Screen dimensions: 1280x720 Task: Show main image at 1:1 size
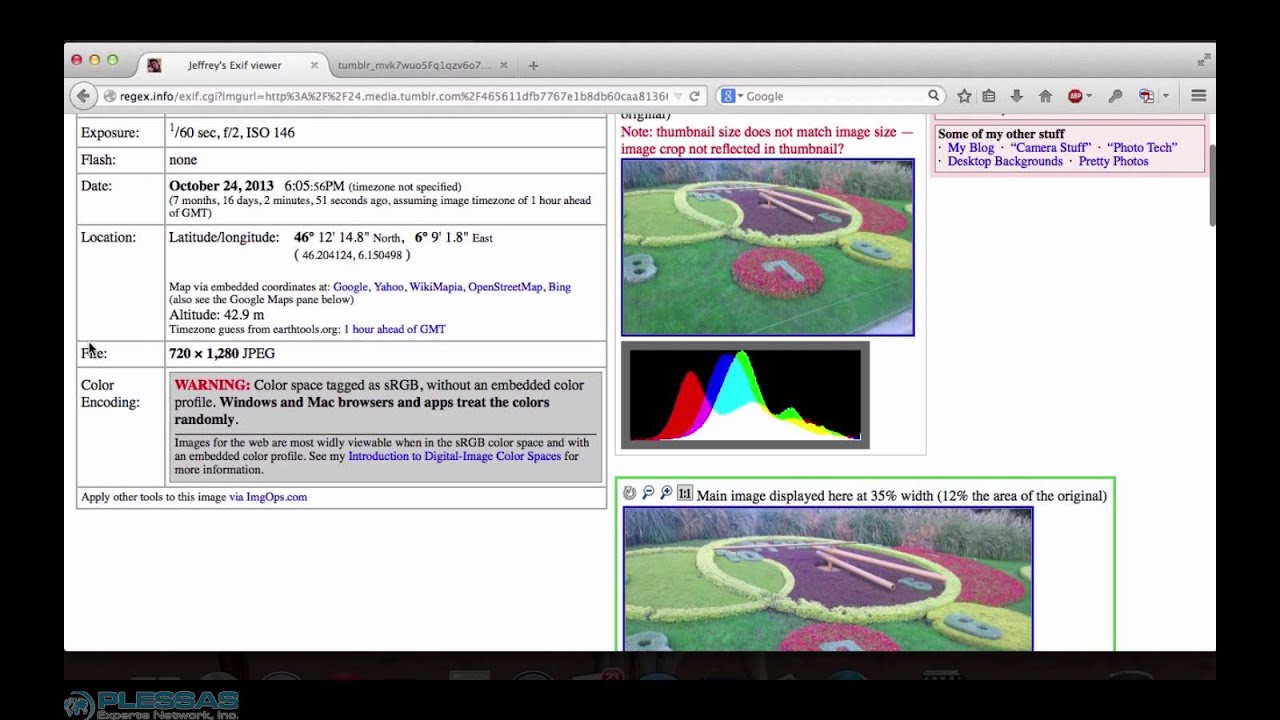pos(685,493)
